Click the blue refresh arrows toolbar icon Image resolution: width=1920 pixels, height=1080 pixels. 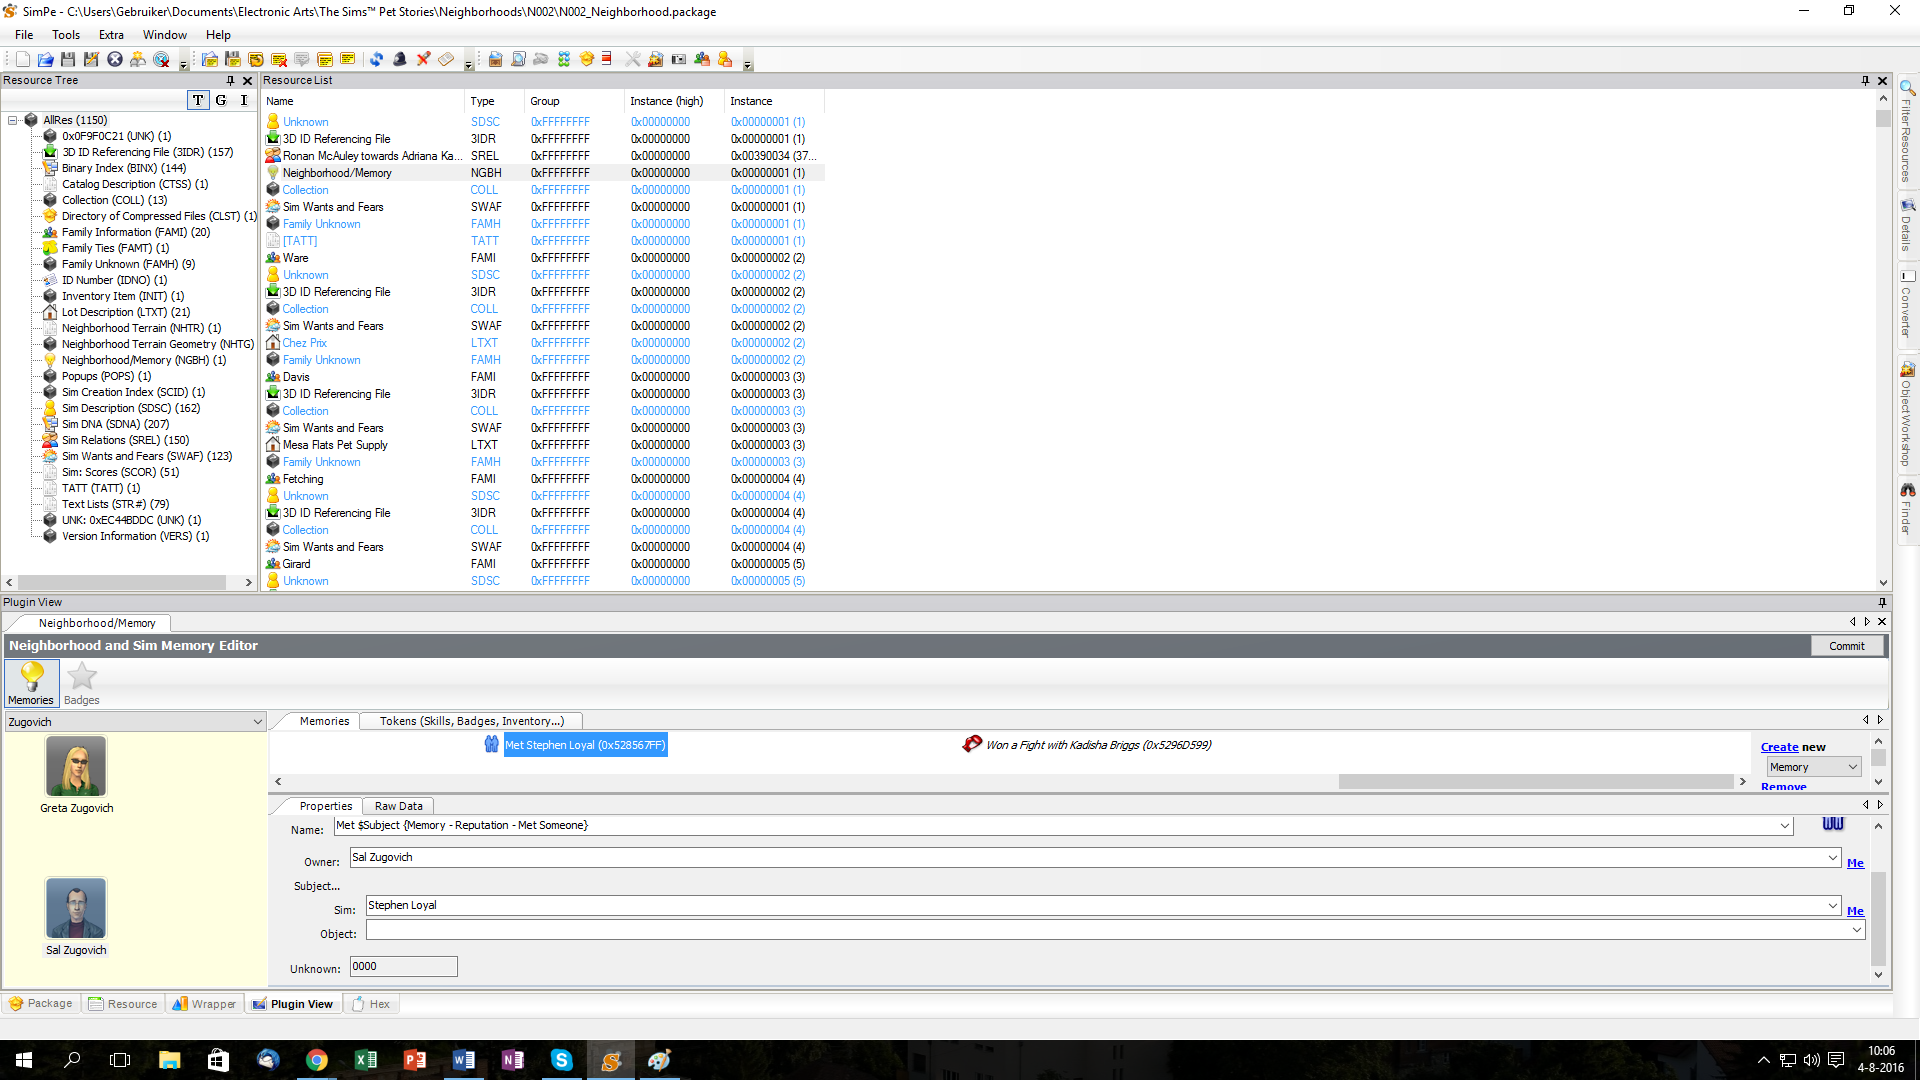point(376,60)
